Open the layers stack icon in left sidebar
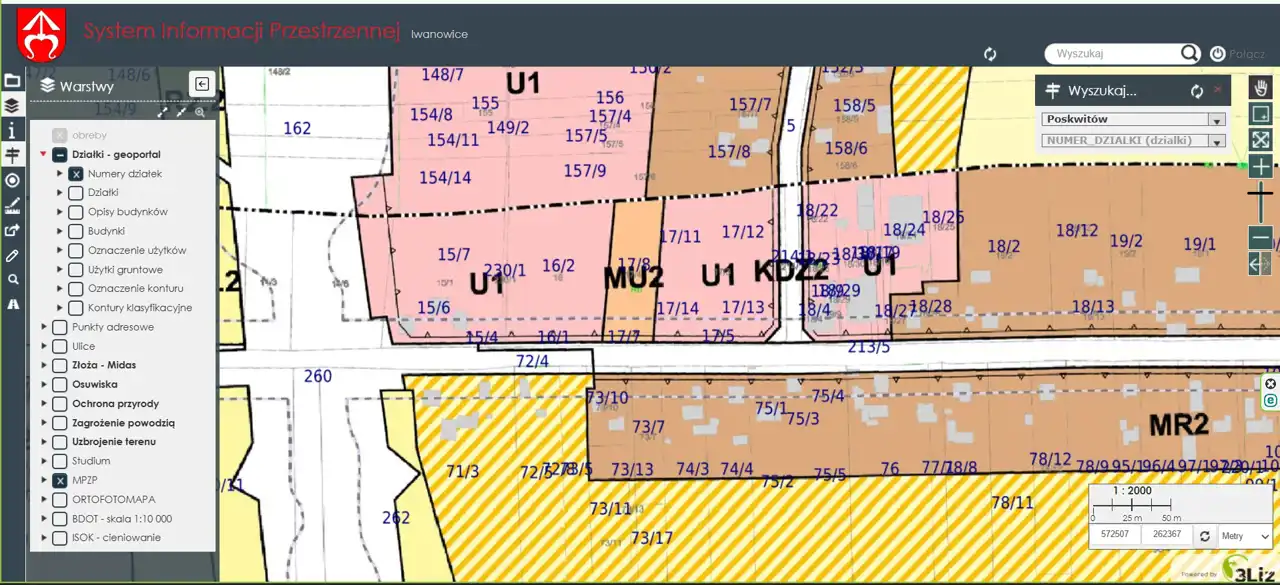 click(x=12, y=105)
